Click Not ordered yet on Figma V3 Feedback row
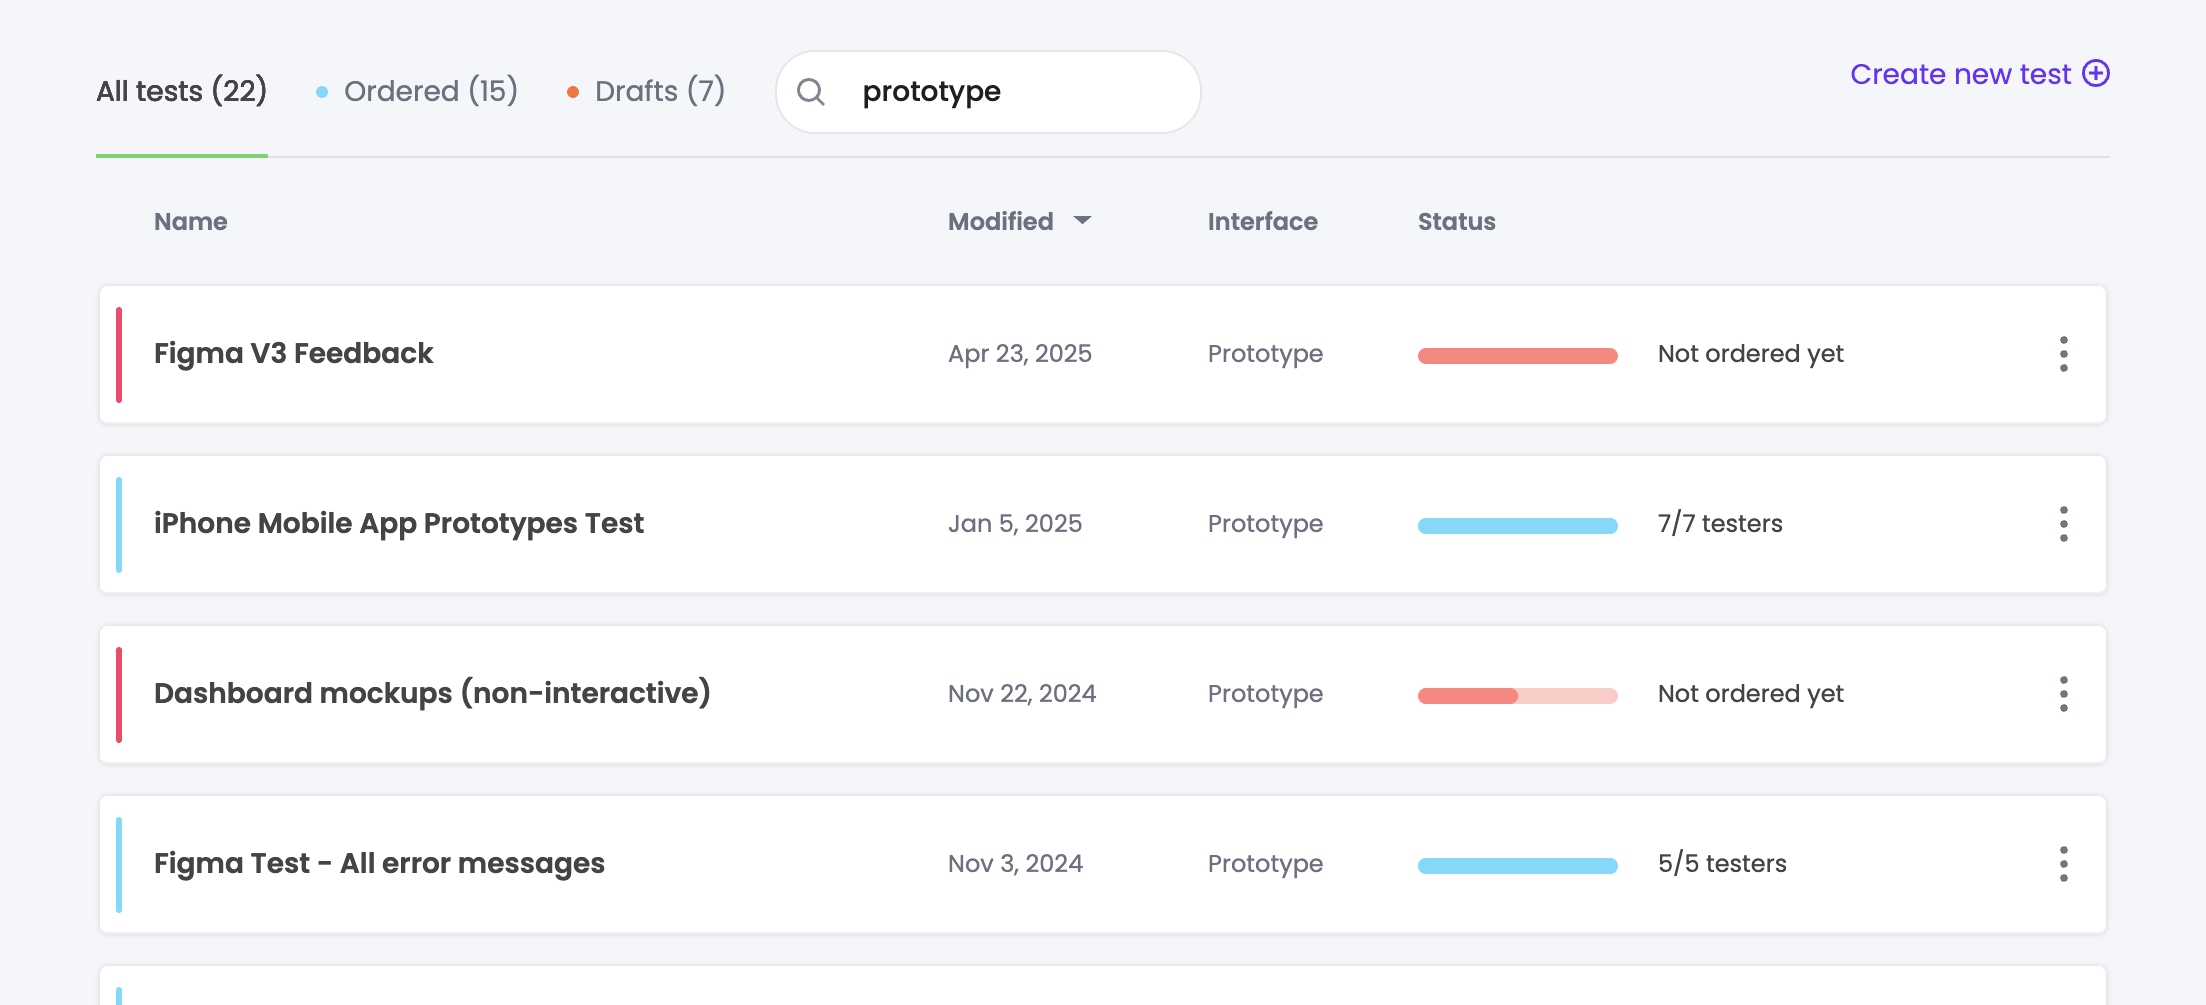 click(x=1751, y=354)
